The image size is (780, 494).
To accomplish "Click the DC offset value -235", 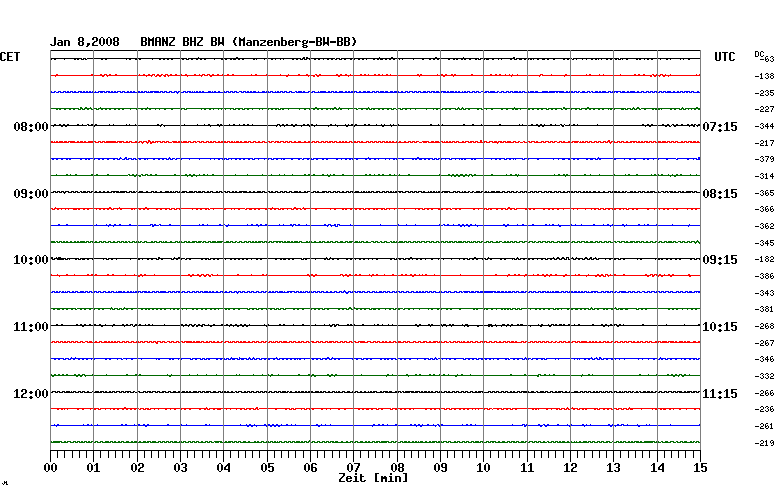I will click(x=765, y=93).
